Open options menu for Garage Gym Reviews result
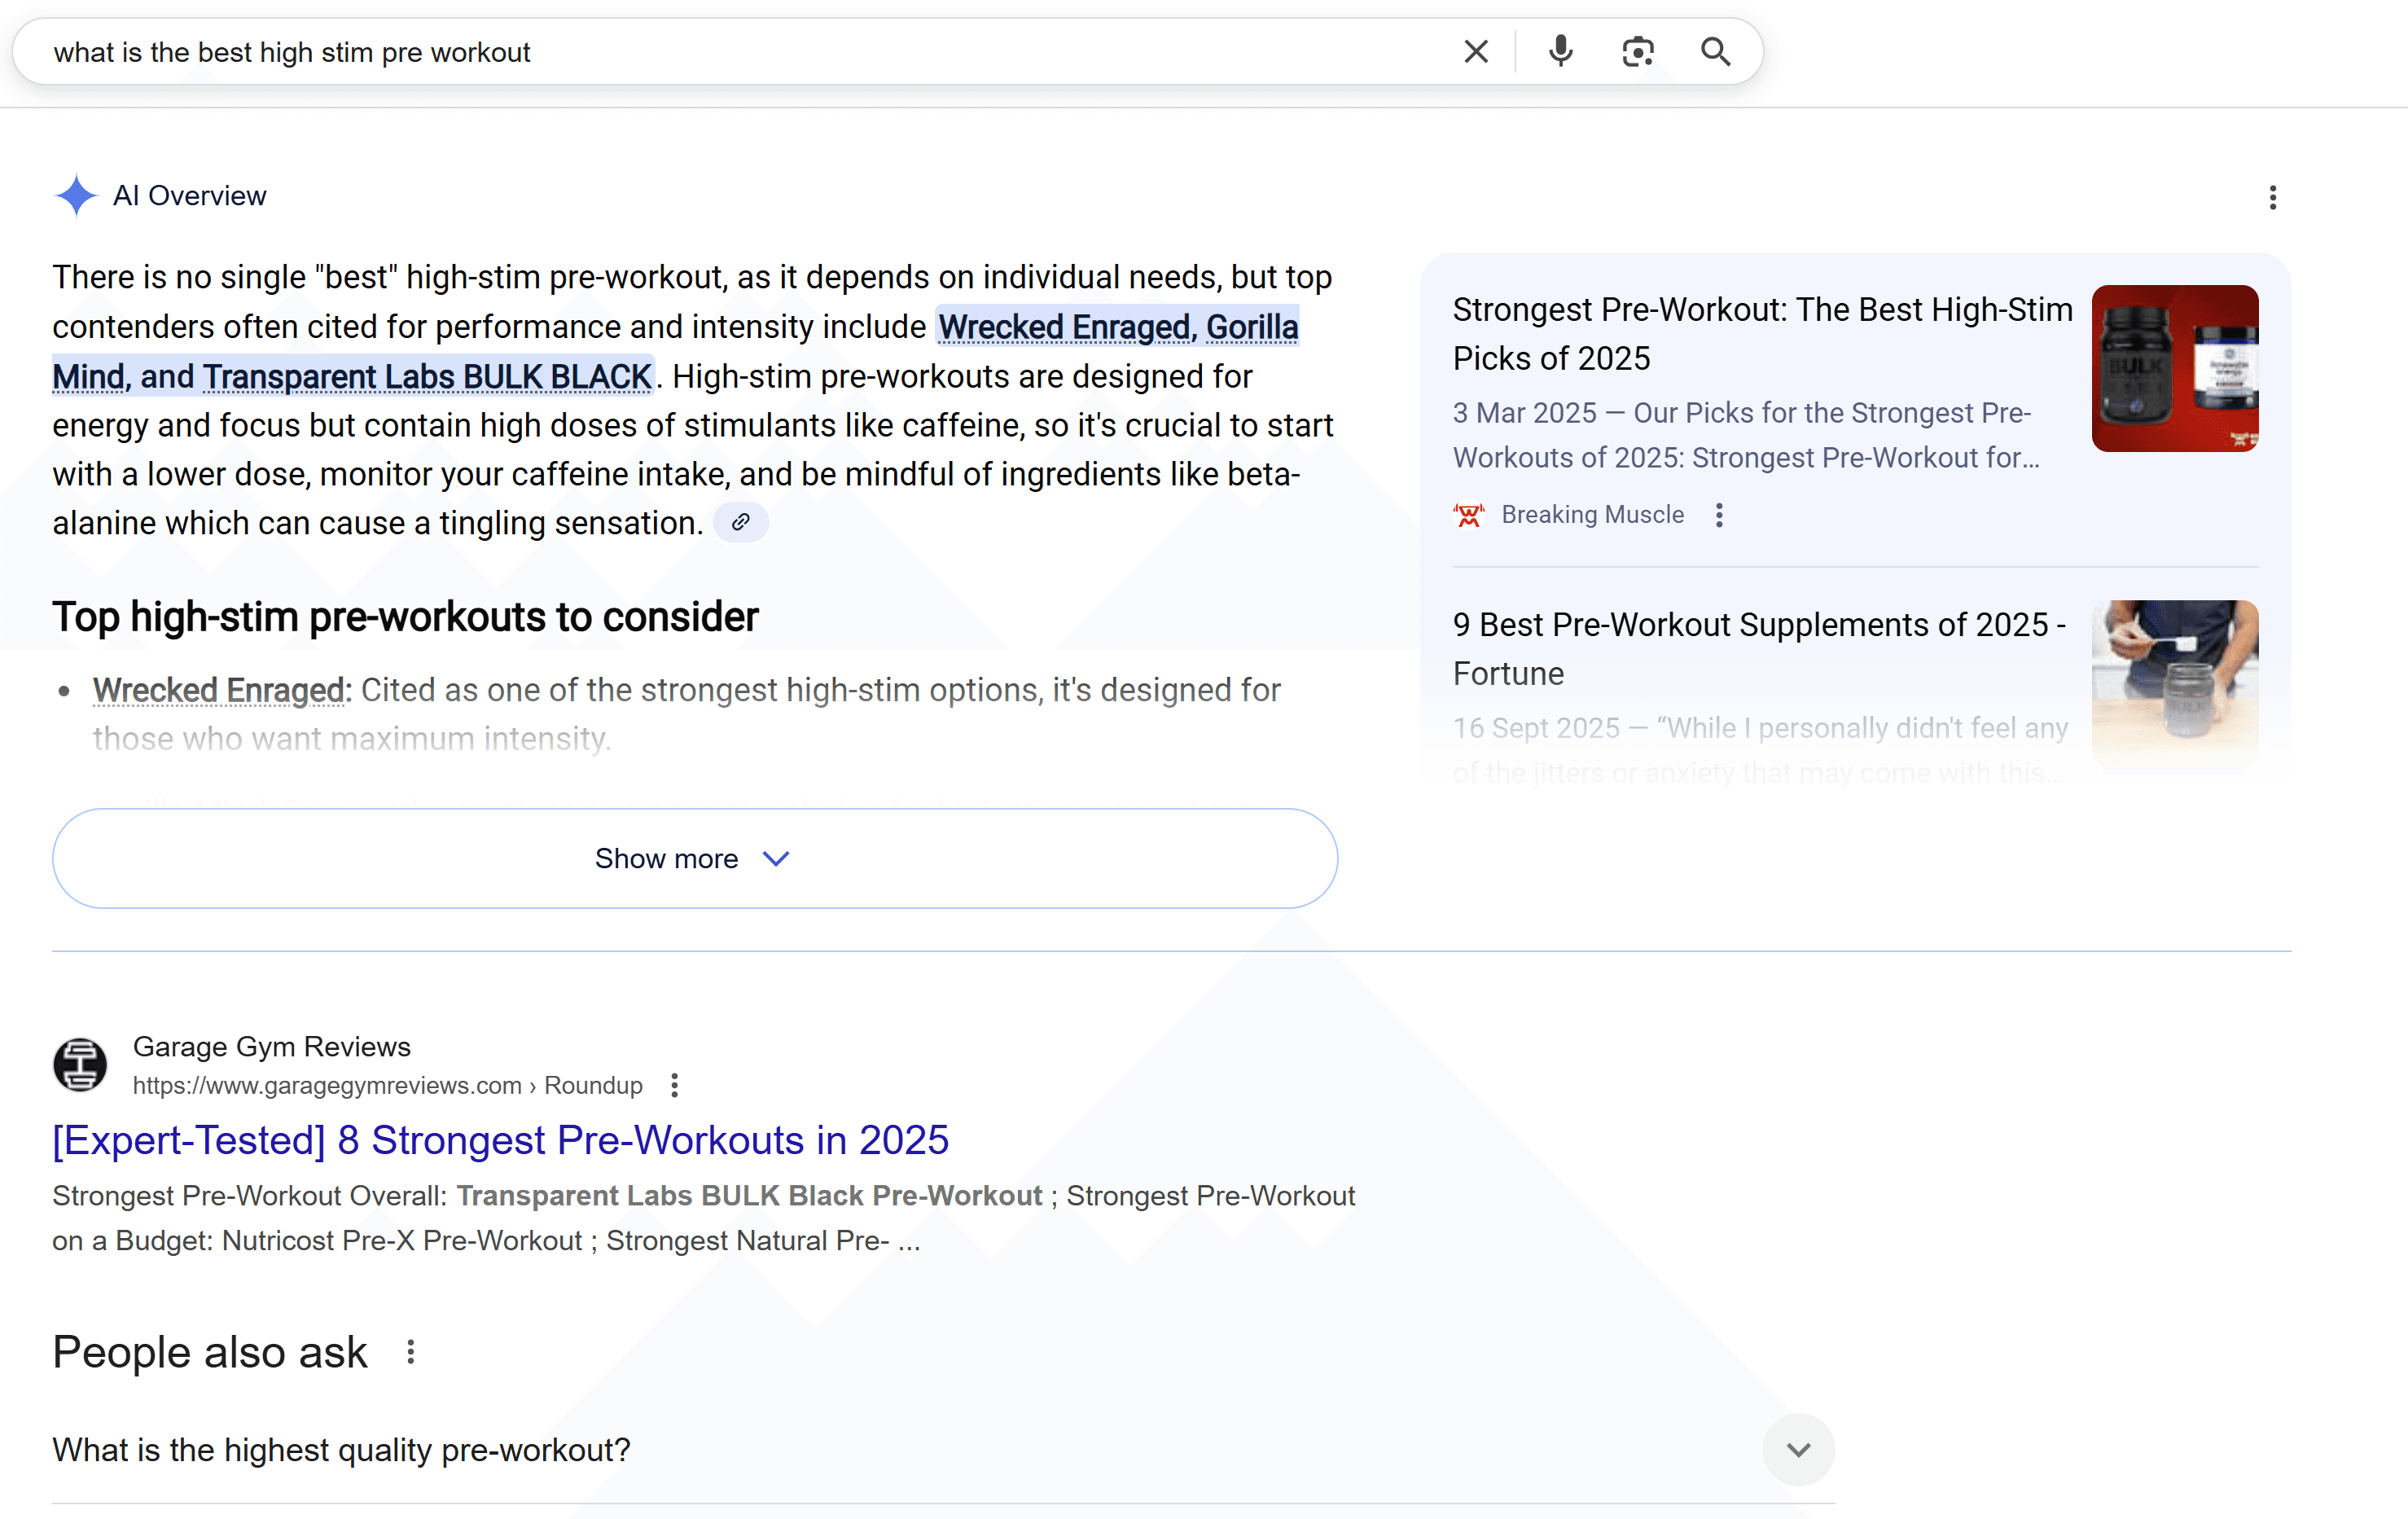The width and height of the screenshot is (2408, 1519). coord(674,1085)
